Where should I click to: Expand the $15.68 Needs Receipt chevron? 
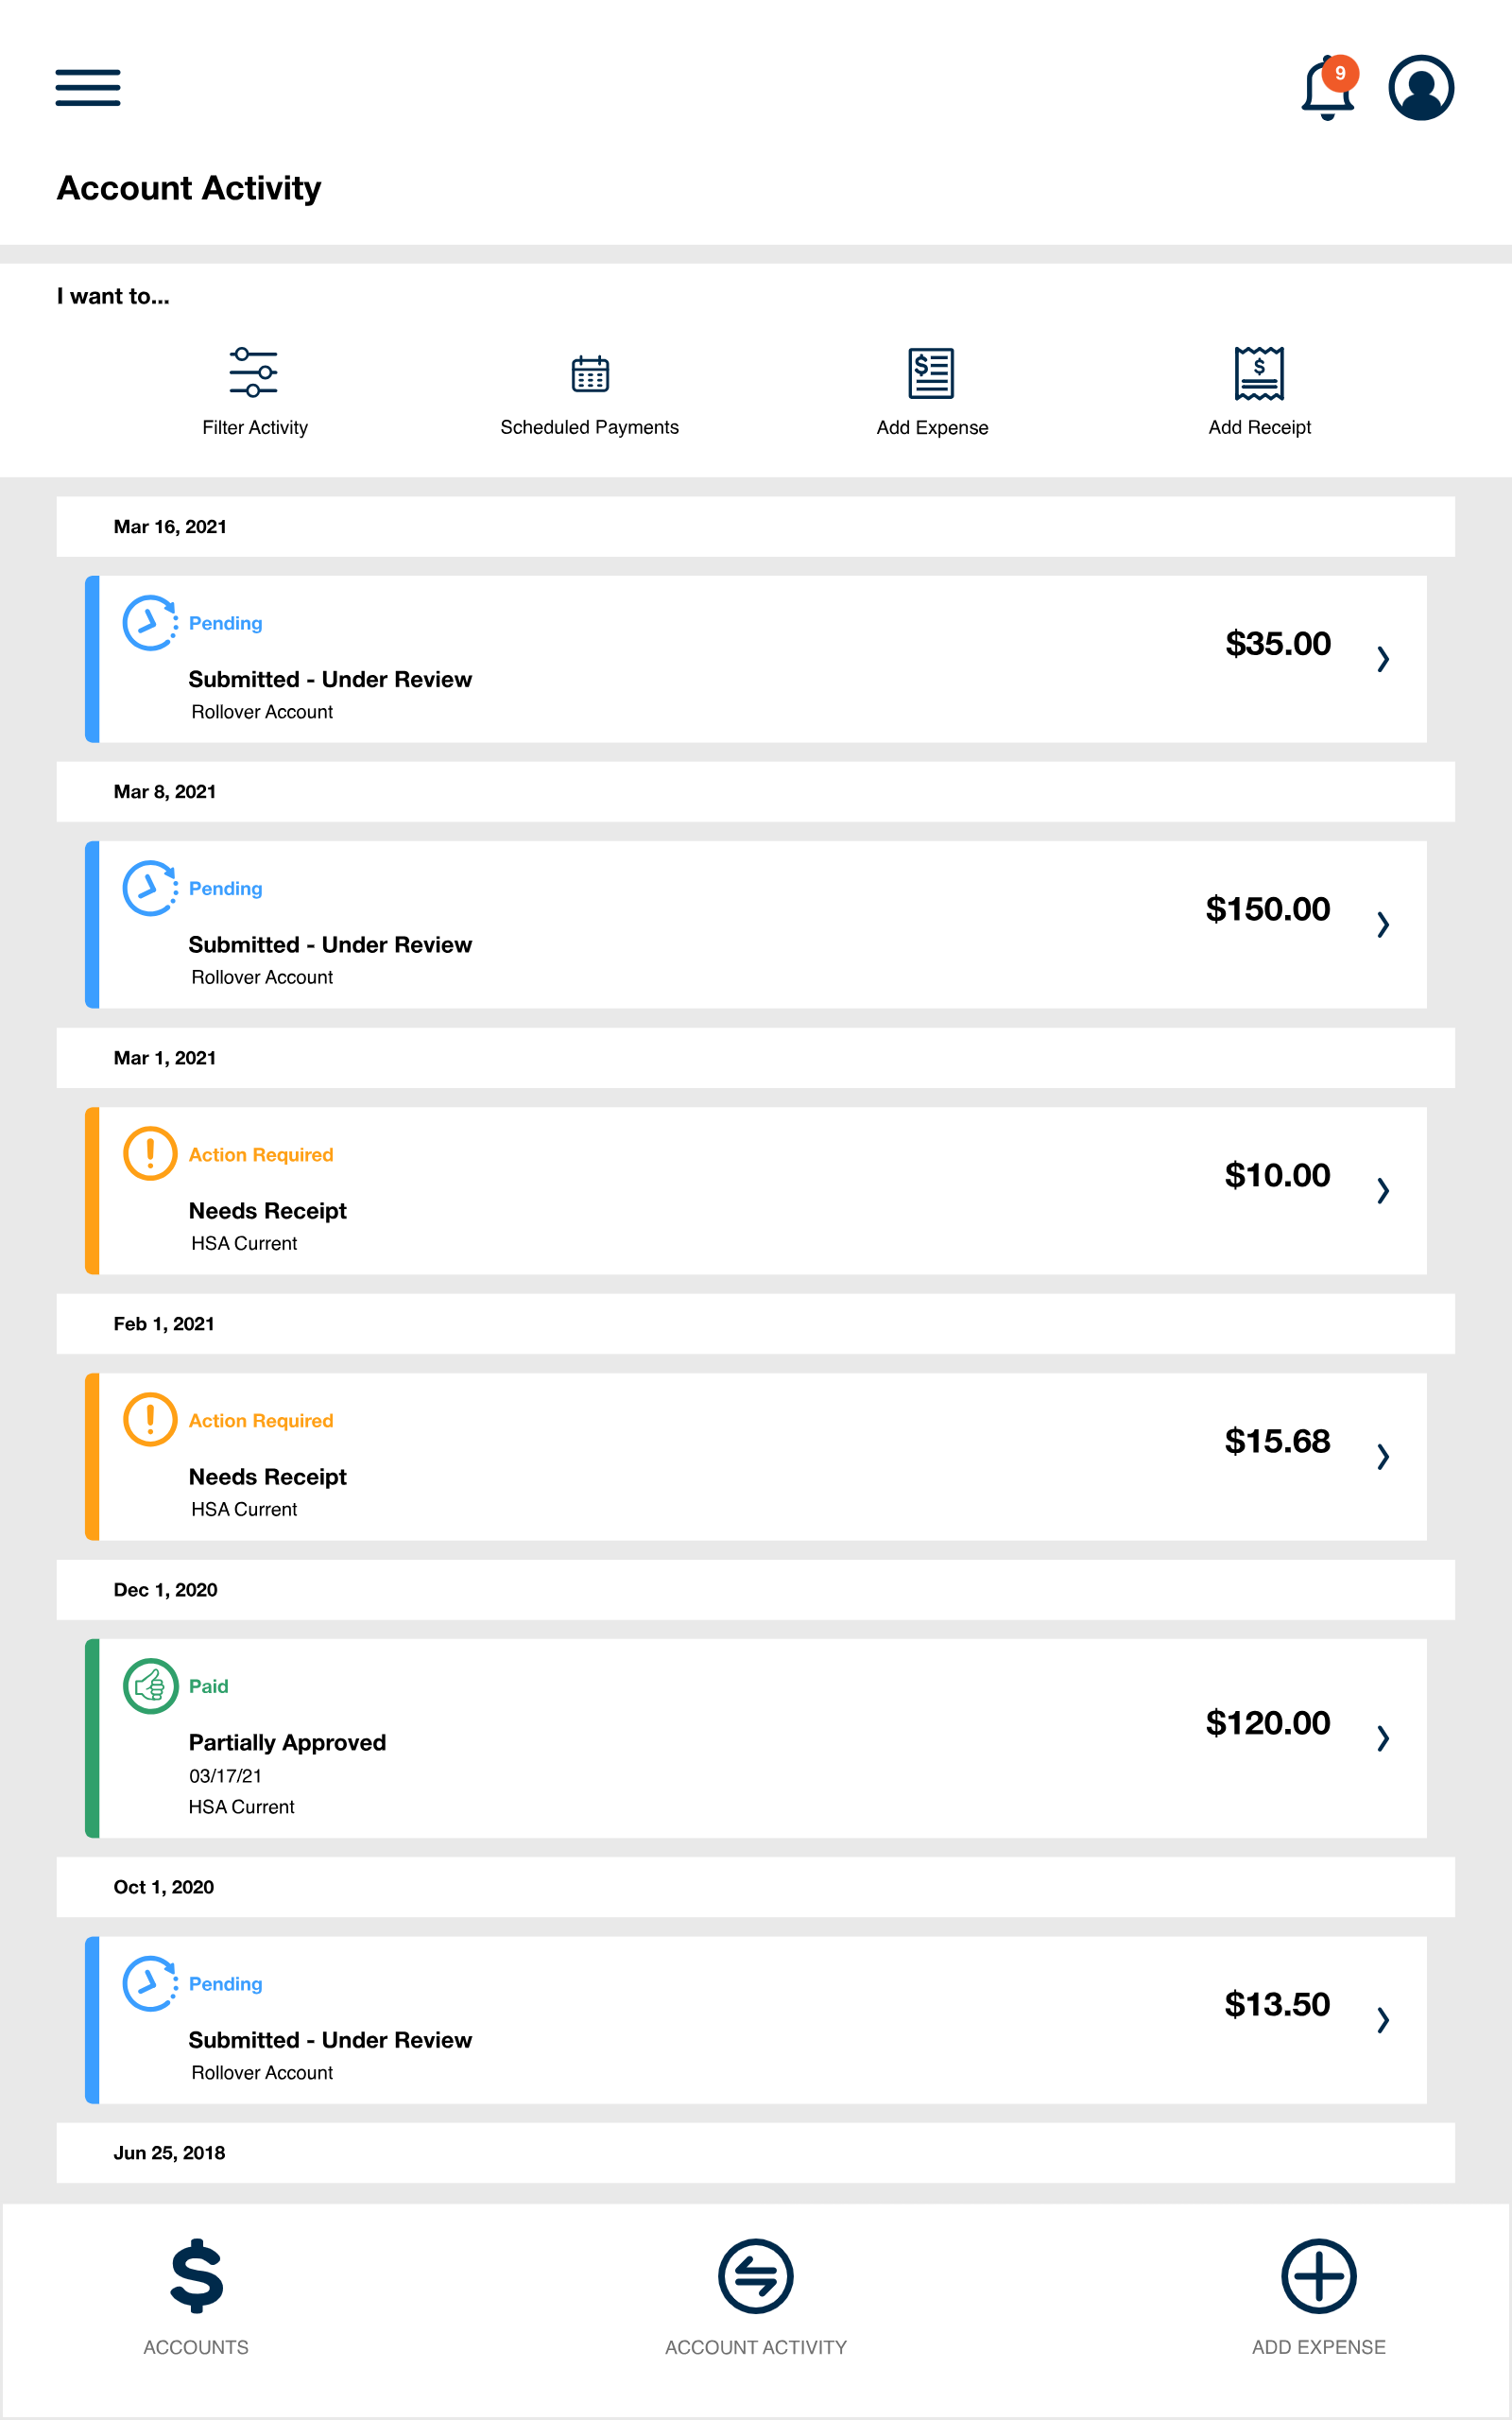click(1383, 1456)
